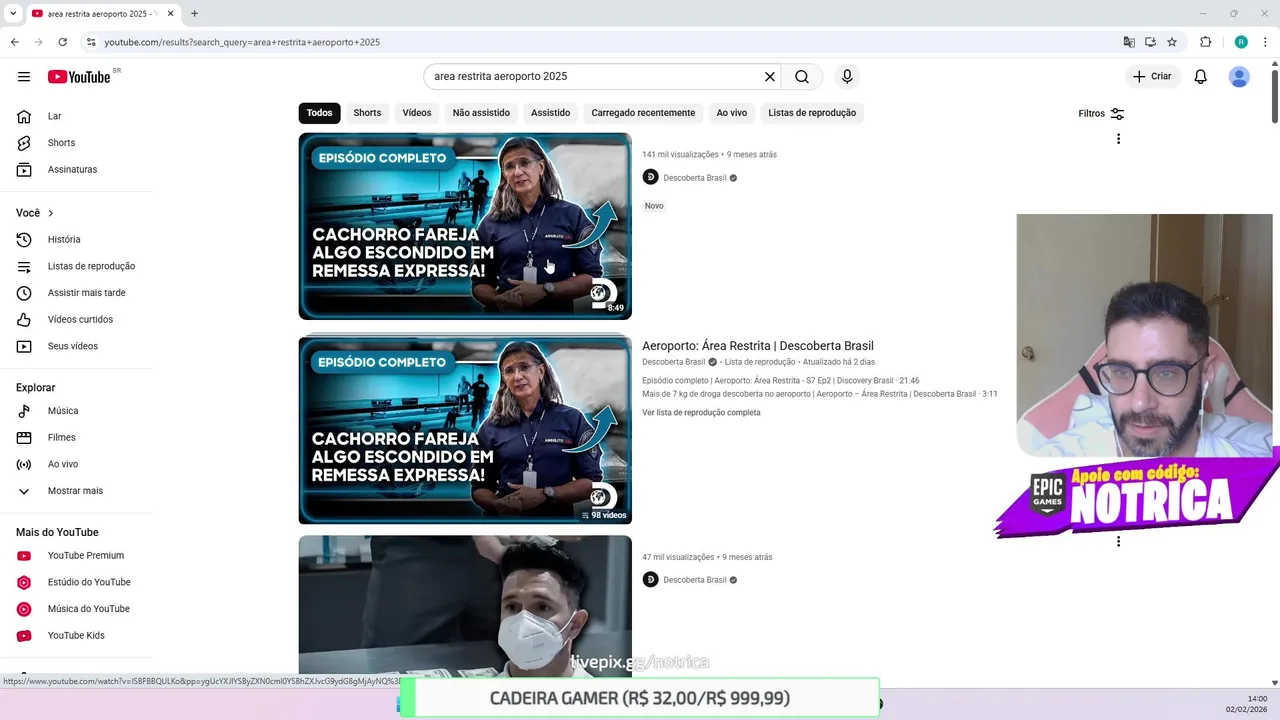1280x720 pixels.
Task: Open Assinaturas in the sidebar
Action: click(x=76, y=170)
